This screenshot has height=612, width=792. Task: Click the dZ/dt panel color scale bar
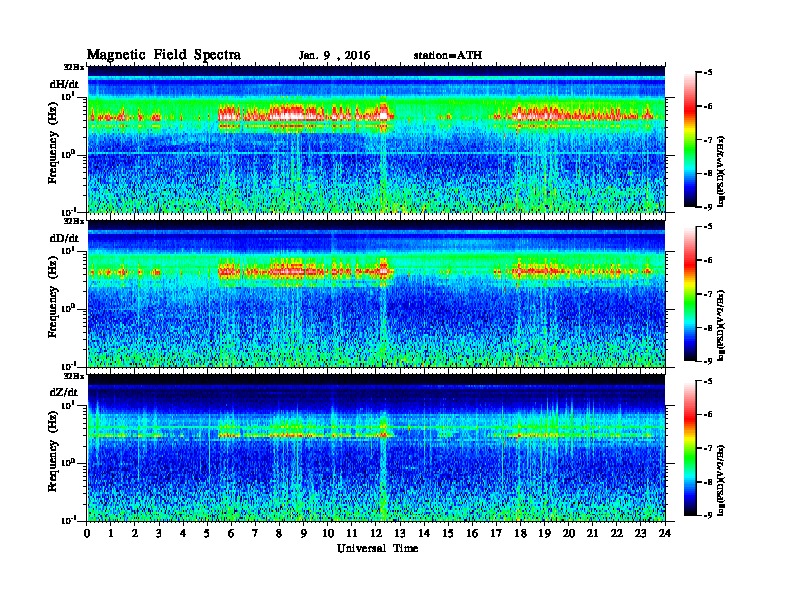tap(689, 448)
